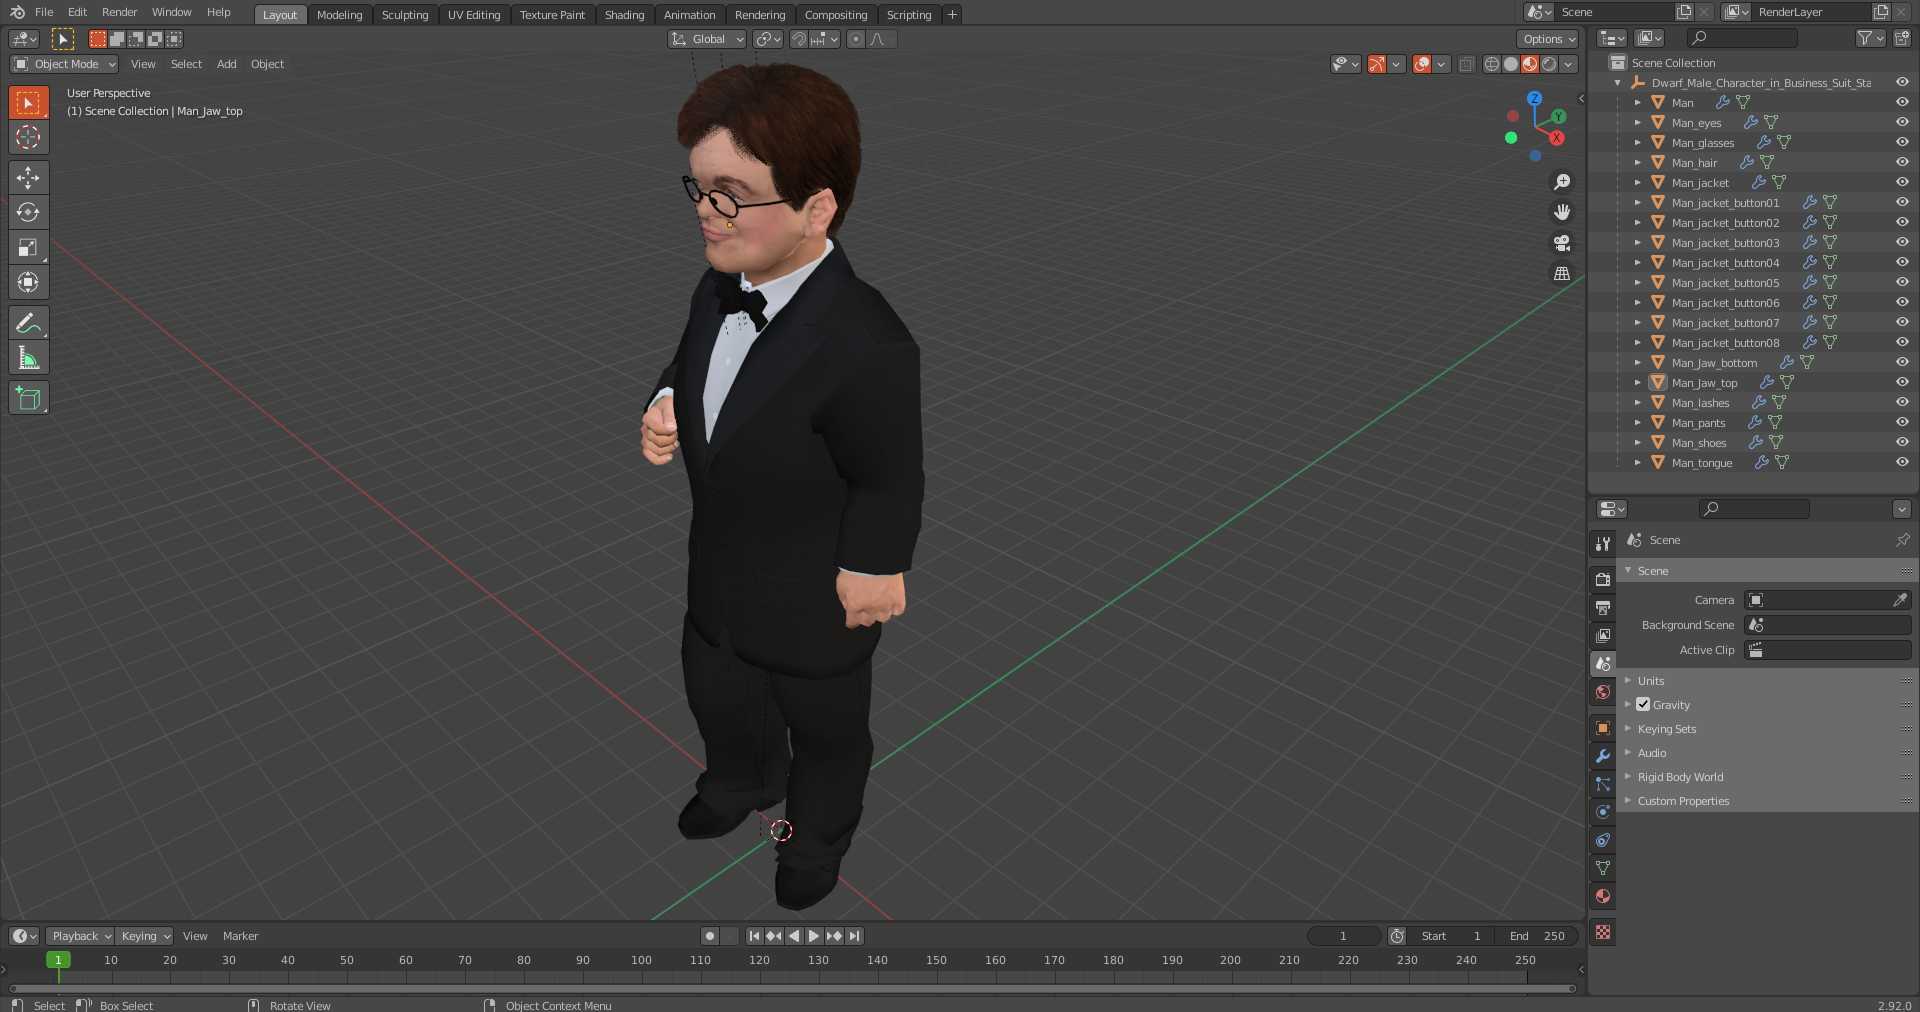Select the Add Cube tool

28,398
